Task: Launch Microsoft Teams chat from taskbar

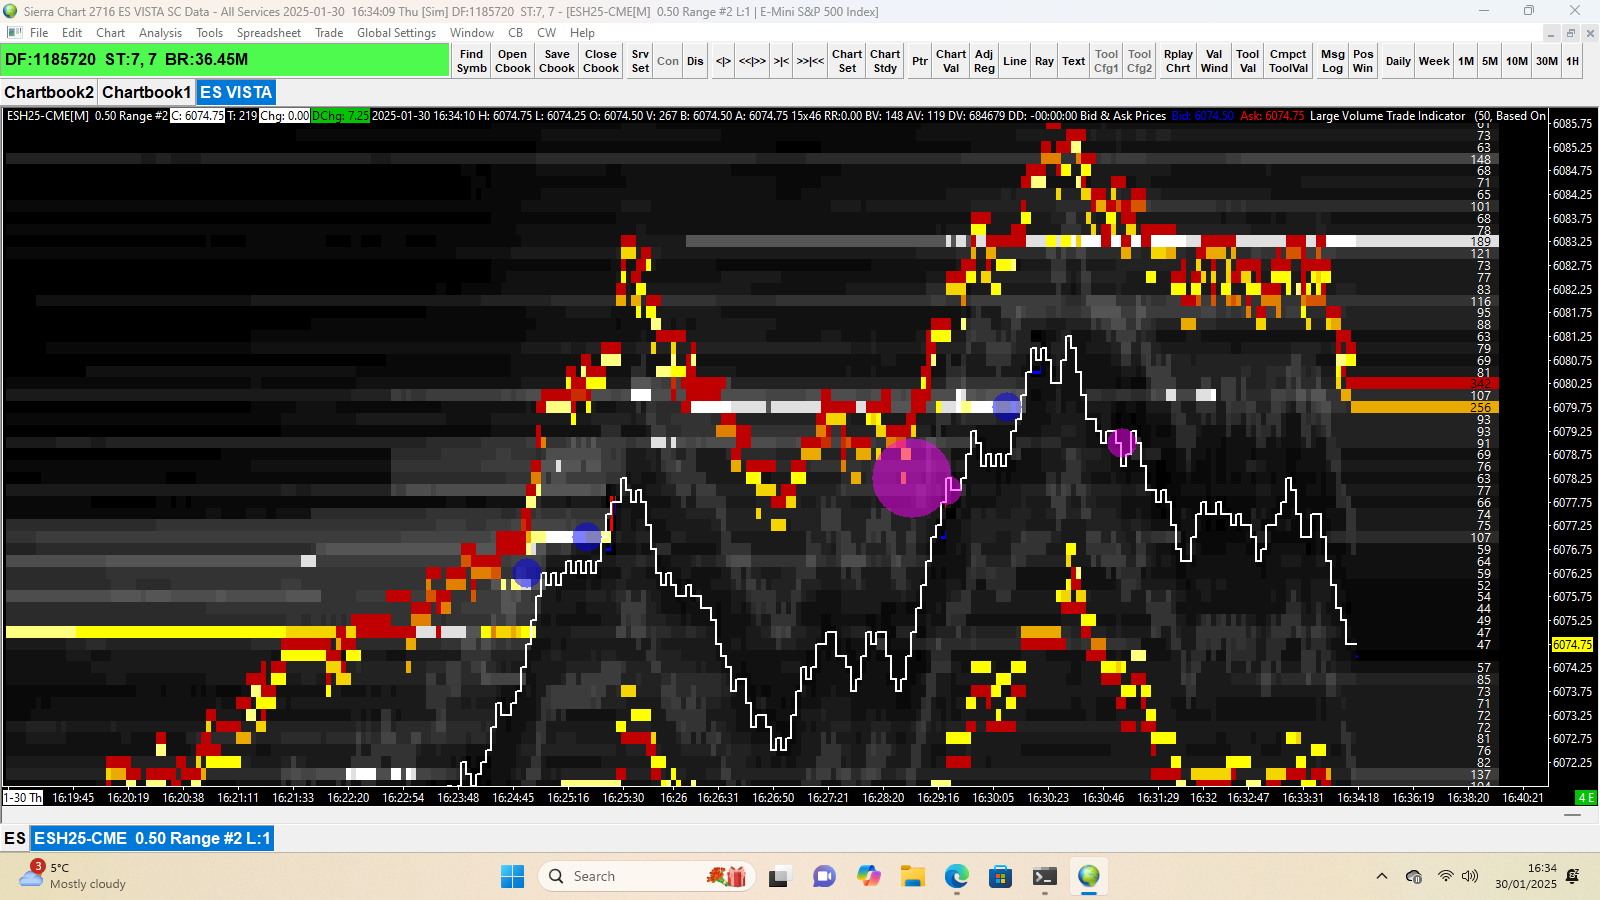Action: (x=824, y=877)
